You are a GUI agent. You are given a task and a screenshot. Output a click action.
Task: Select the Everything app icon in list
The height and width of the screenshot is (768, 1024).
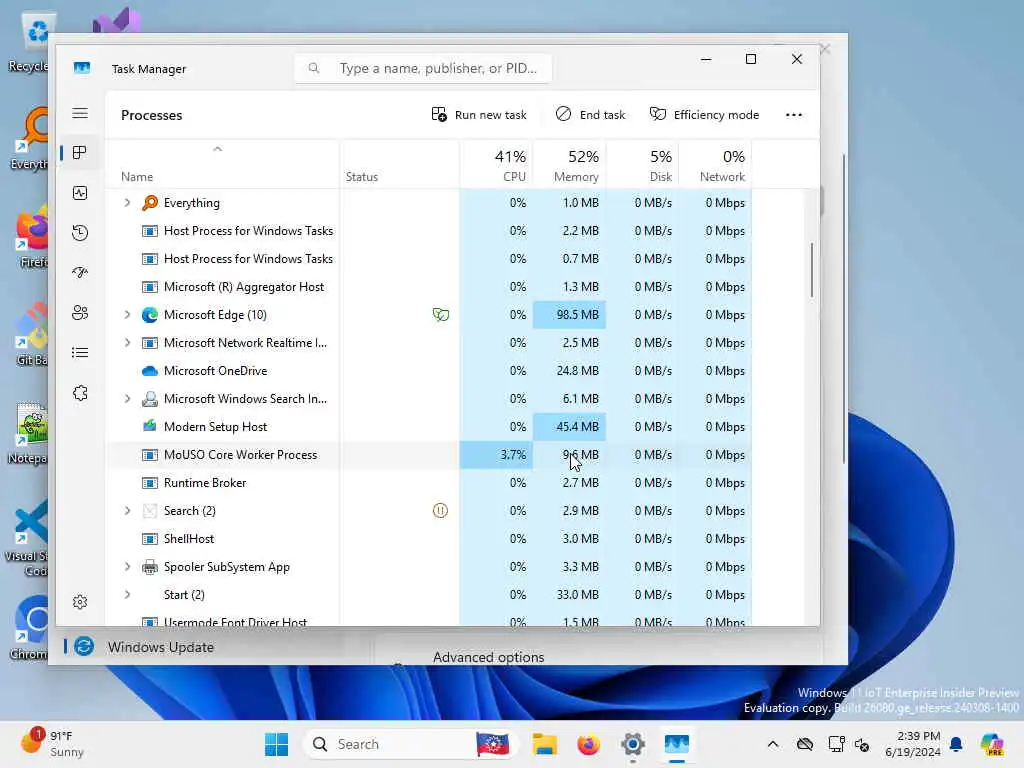[x=150, y=203]
